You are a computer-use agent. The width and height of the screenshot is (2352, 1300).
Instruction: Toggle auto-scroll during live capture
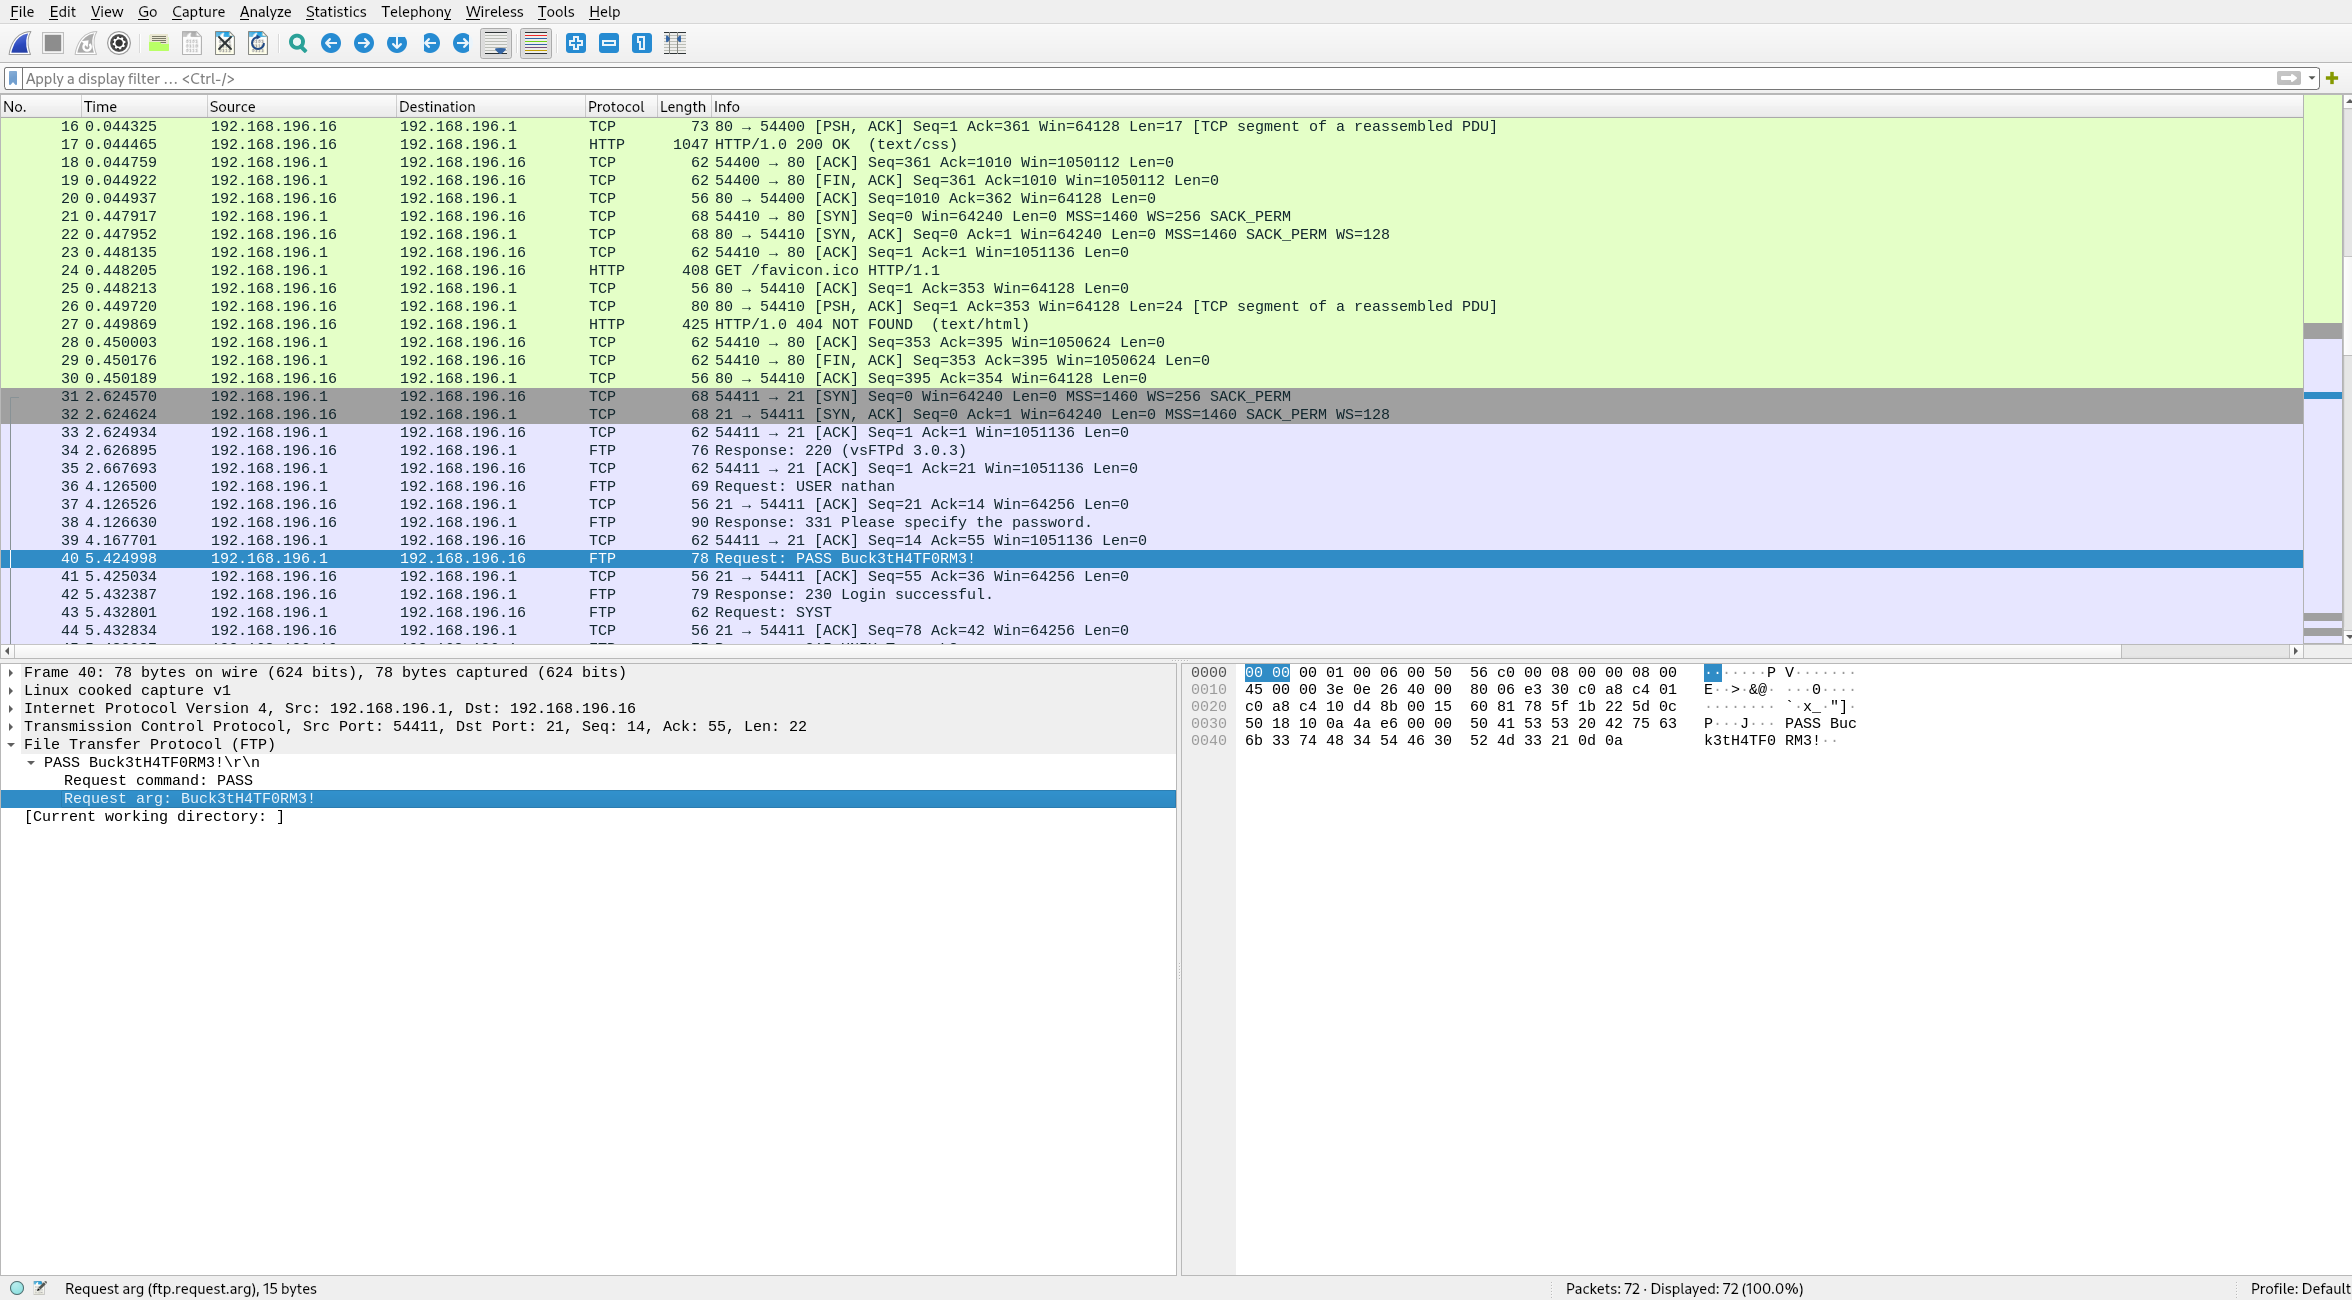click(x=496, y=43)
